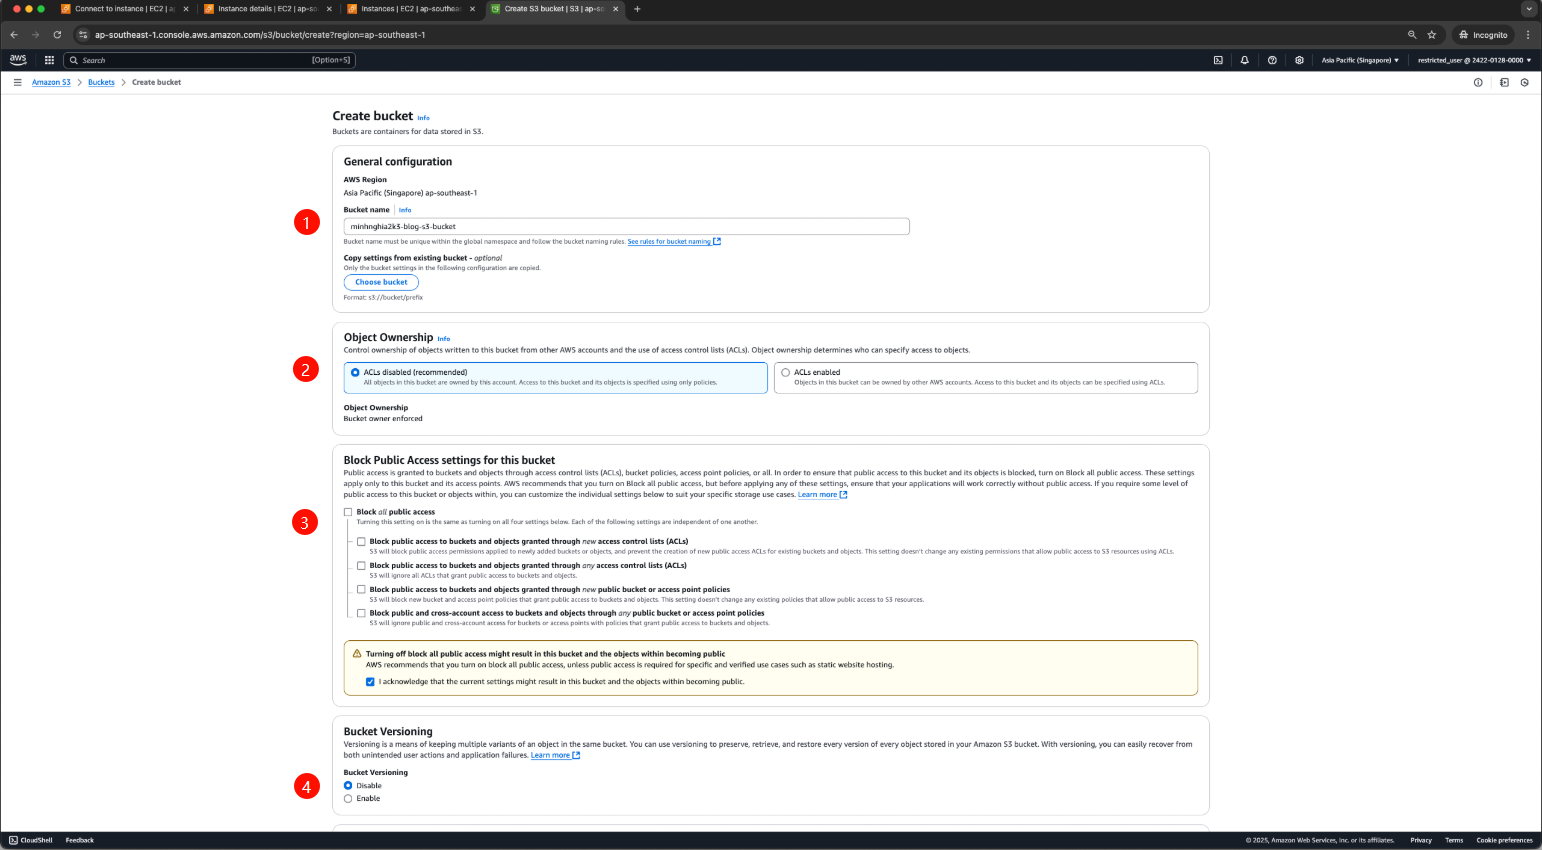Viewport: 1542px width, 850px height.
Task: Open Terms link in footer
Action: 1454,840
